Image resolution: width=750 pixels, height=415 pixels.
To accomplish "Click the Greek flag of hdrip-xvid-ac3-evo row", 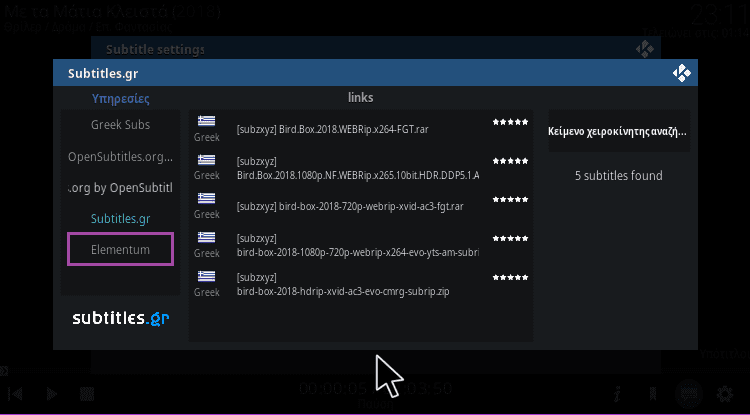I will coord(207,276).
